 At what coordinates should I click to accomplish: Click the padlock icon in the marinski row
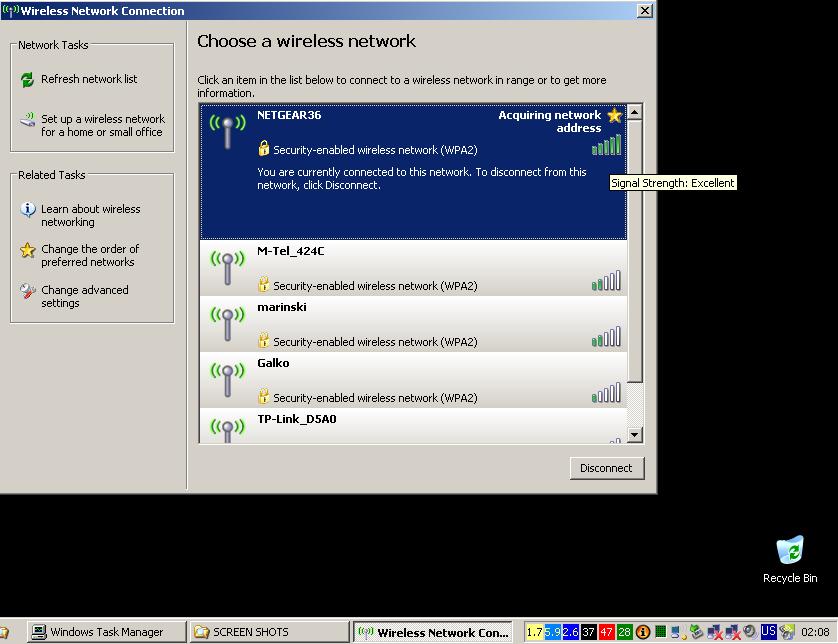click(263, 340)
